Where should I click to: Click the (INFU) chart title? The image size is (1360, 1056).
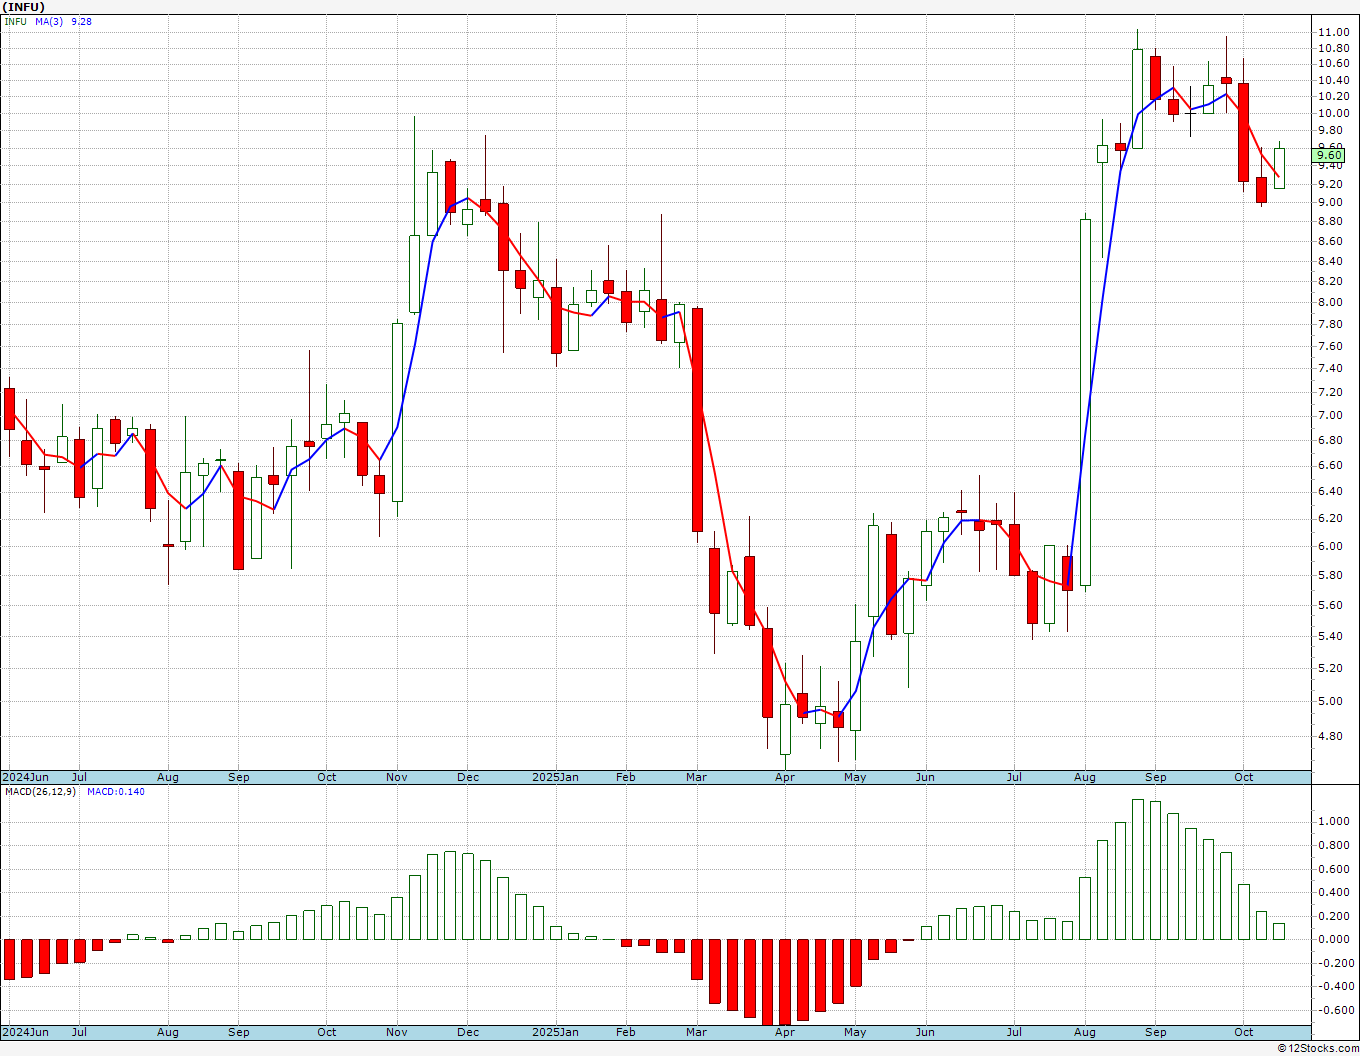24,7
